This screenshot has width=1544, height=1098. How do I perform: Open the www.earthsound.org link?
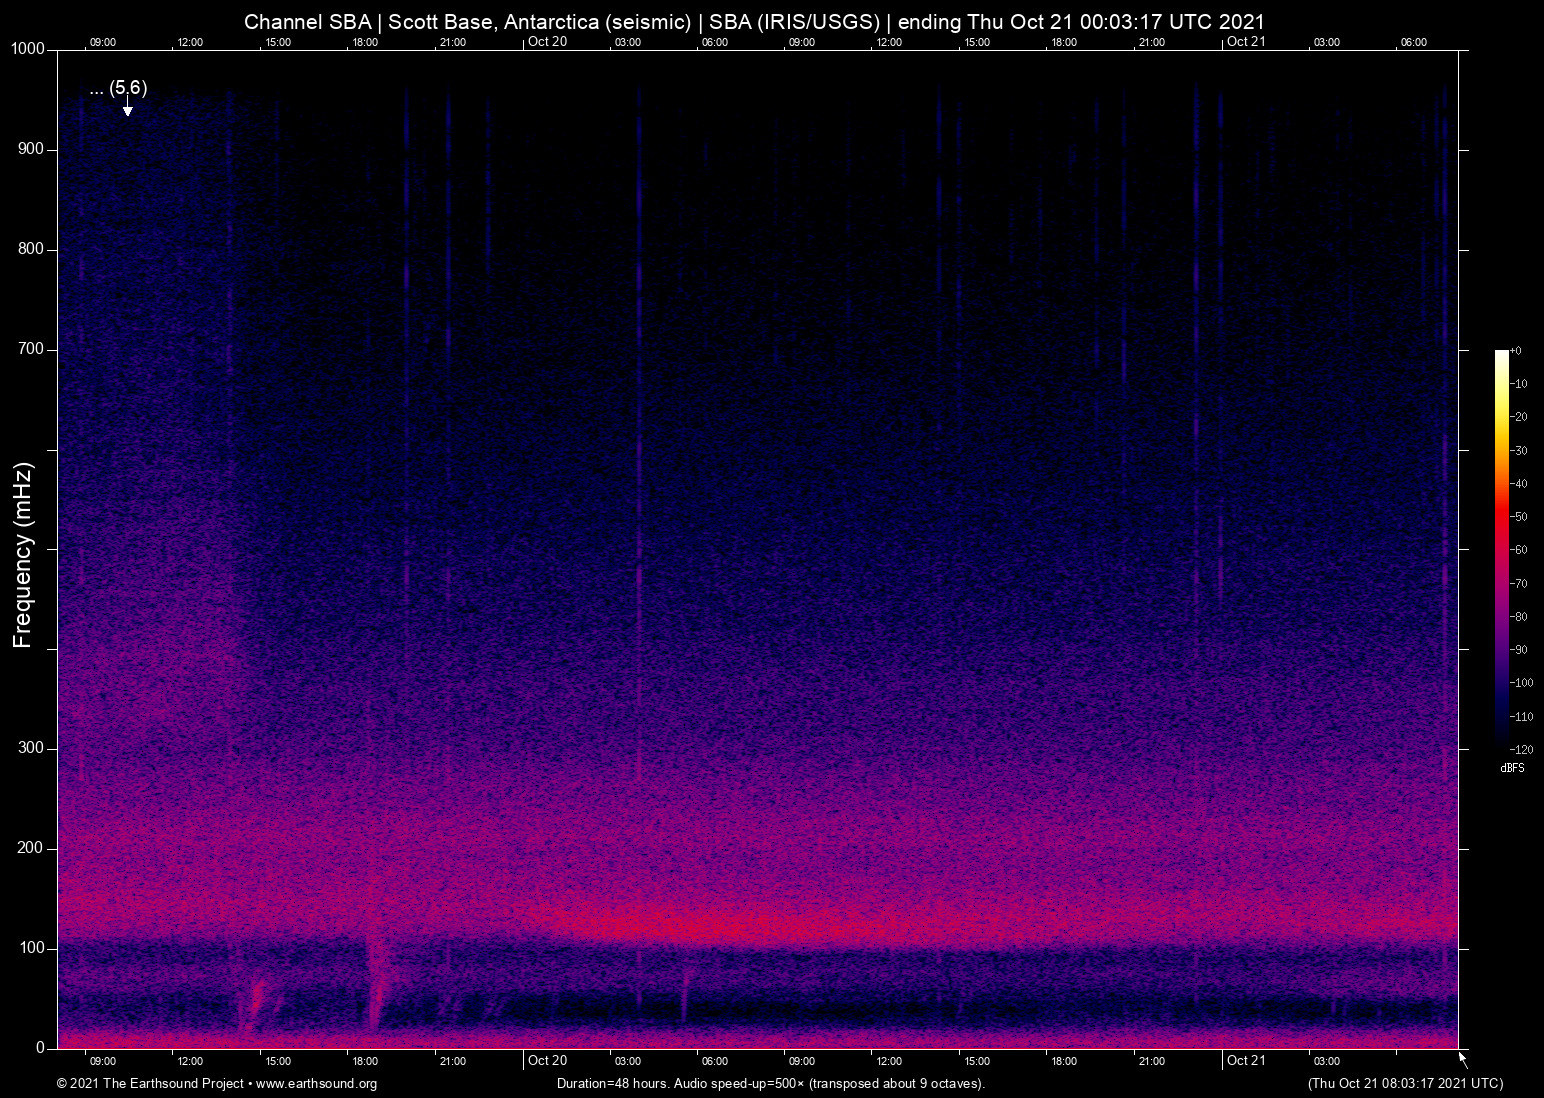pos(318,1083)
